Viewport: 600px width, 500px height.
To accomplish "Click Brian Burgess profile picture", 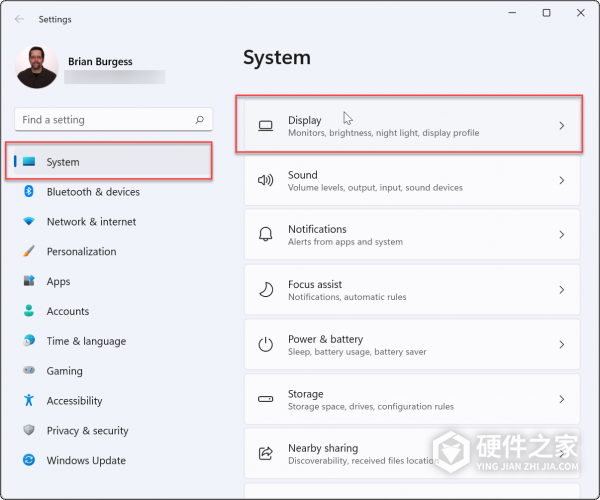I will point(37,67).
